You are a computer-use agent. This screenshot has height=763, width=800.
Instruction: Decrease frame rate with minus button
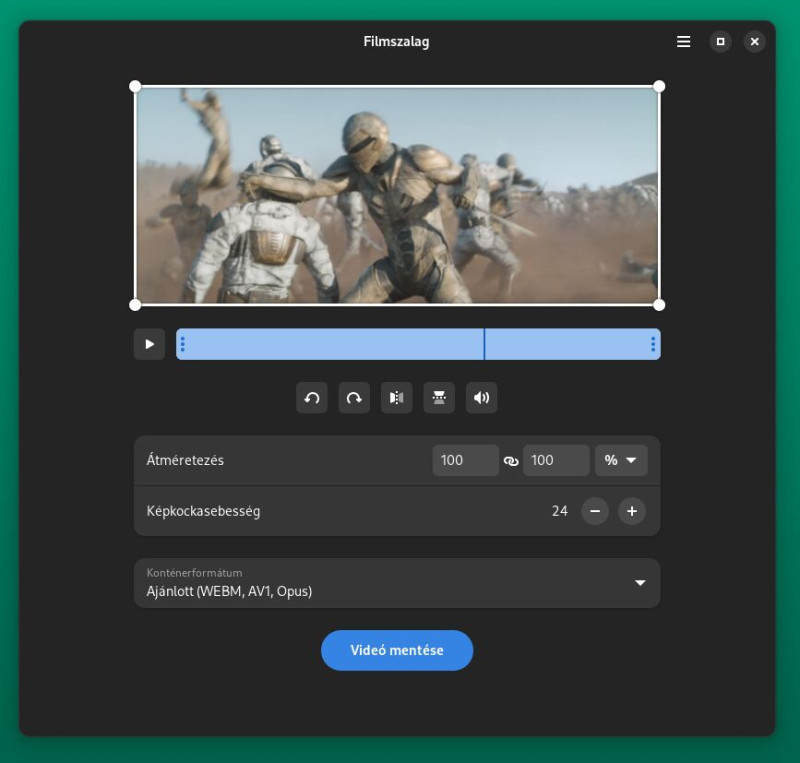(595, 511)
